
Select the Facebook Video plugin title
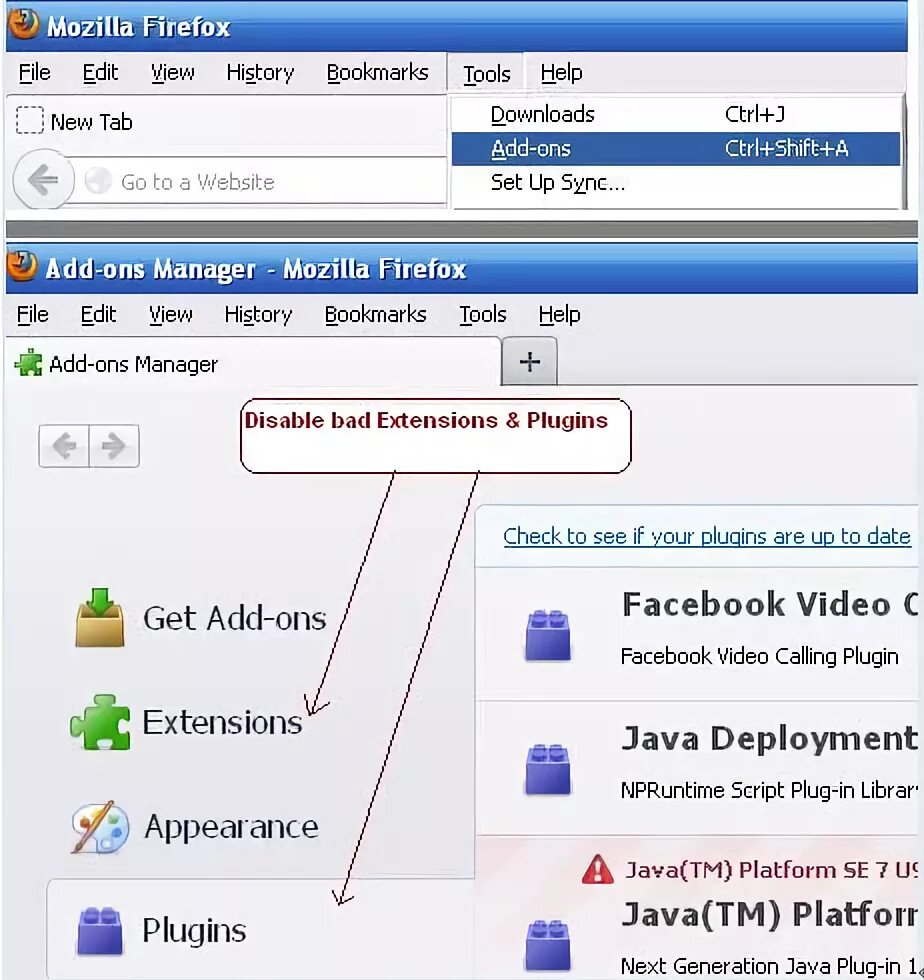[770, 604]
